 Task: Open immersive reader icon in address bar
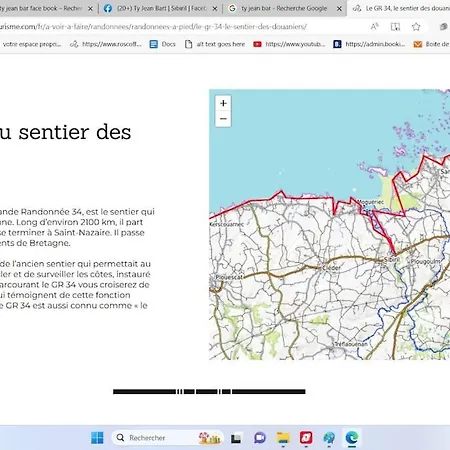[x=395, y=27]
